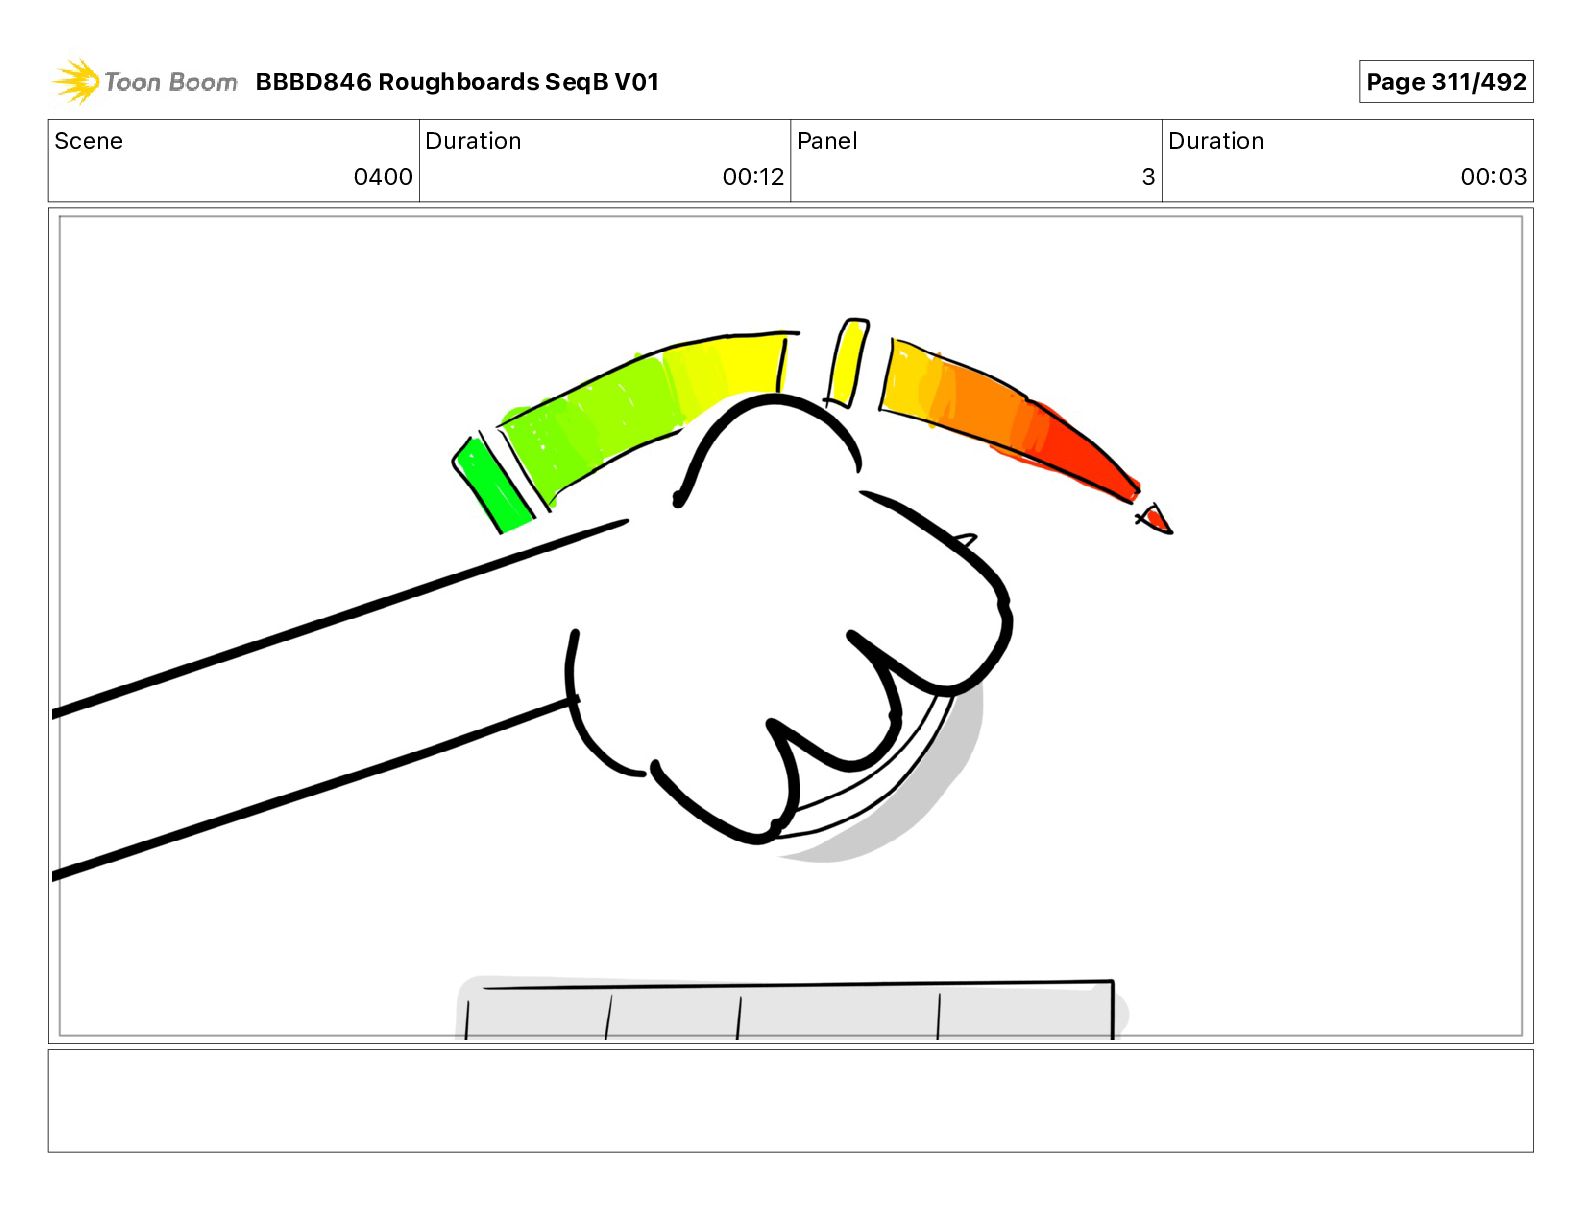Click the 'Scene' label
The height and width of the screenshot is (1224, 1584).
point(88,141)
